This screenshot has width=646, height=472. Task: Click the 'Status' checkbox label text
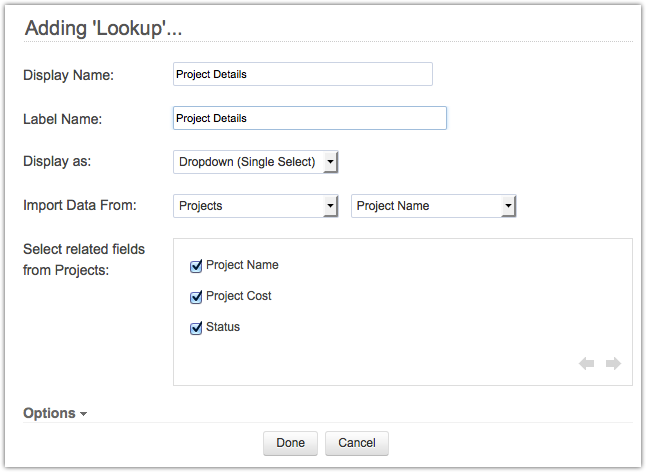[x=223, y=327]
